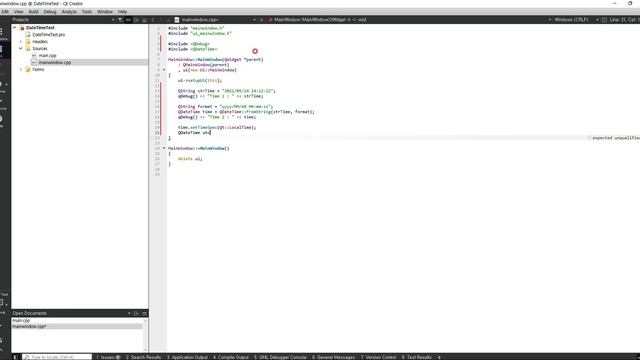640x360 pixels.
Task: Open the 4 Compile Output pane
Action: (231, 357)
